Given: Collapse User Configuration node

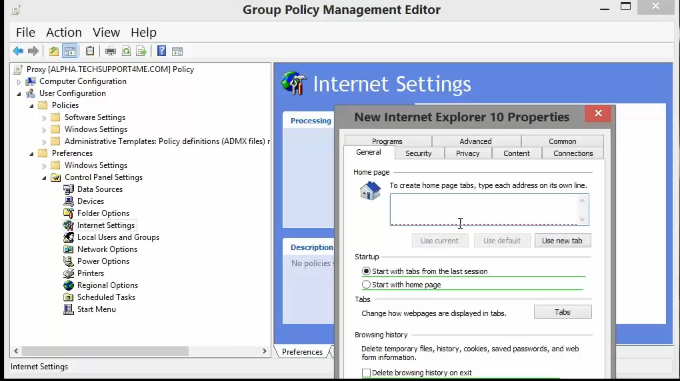Looking at the screenshot, I should (19, 94).
